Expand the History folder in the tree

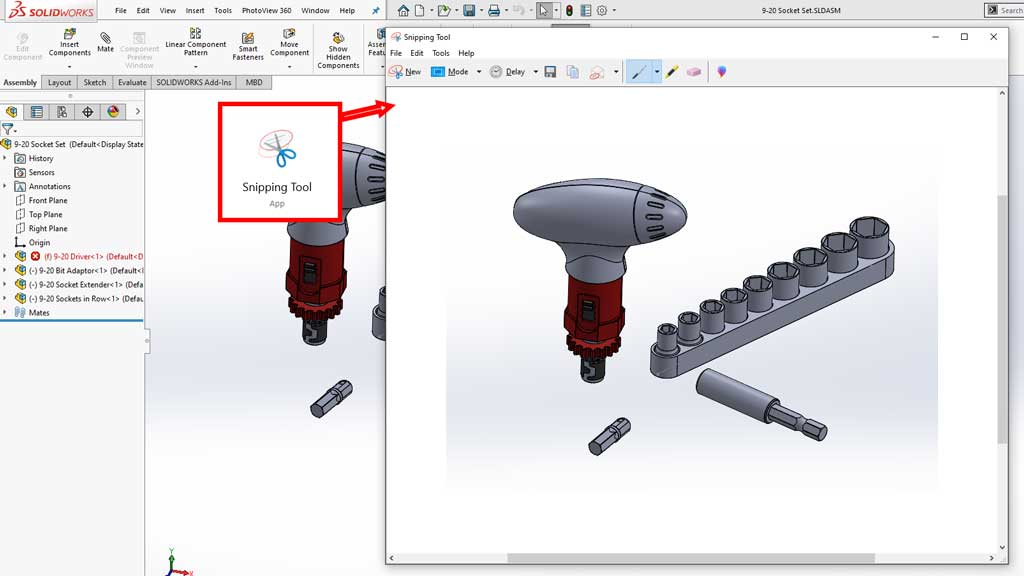(5, 158)
